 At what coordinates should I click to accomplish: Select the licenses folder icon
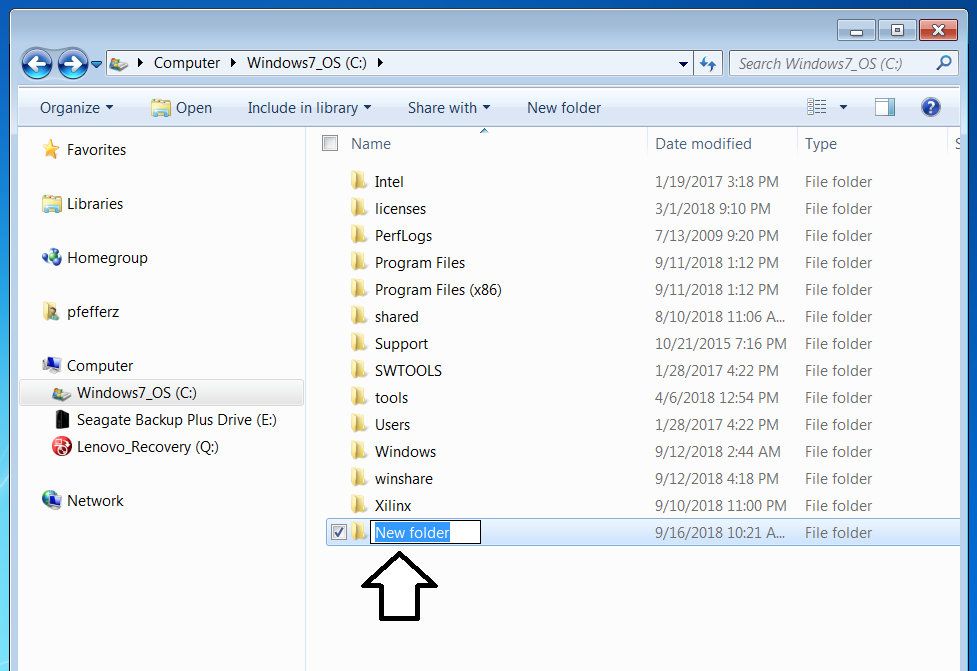(x=359, y=208)
